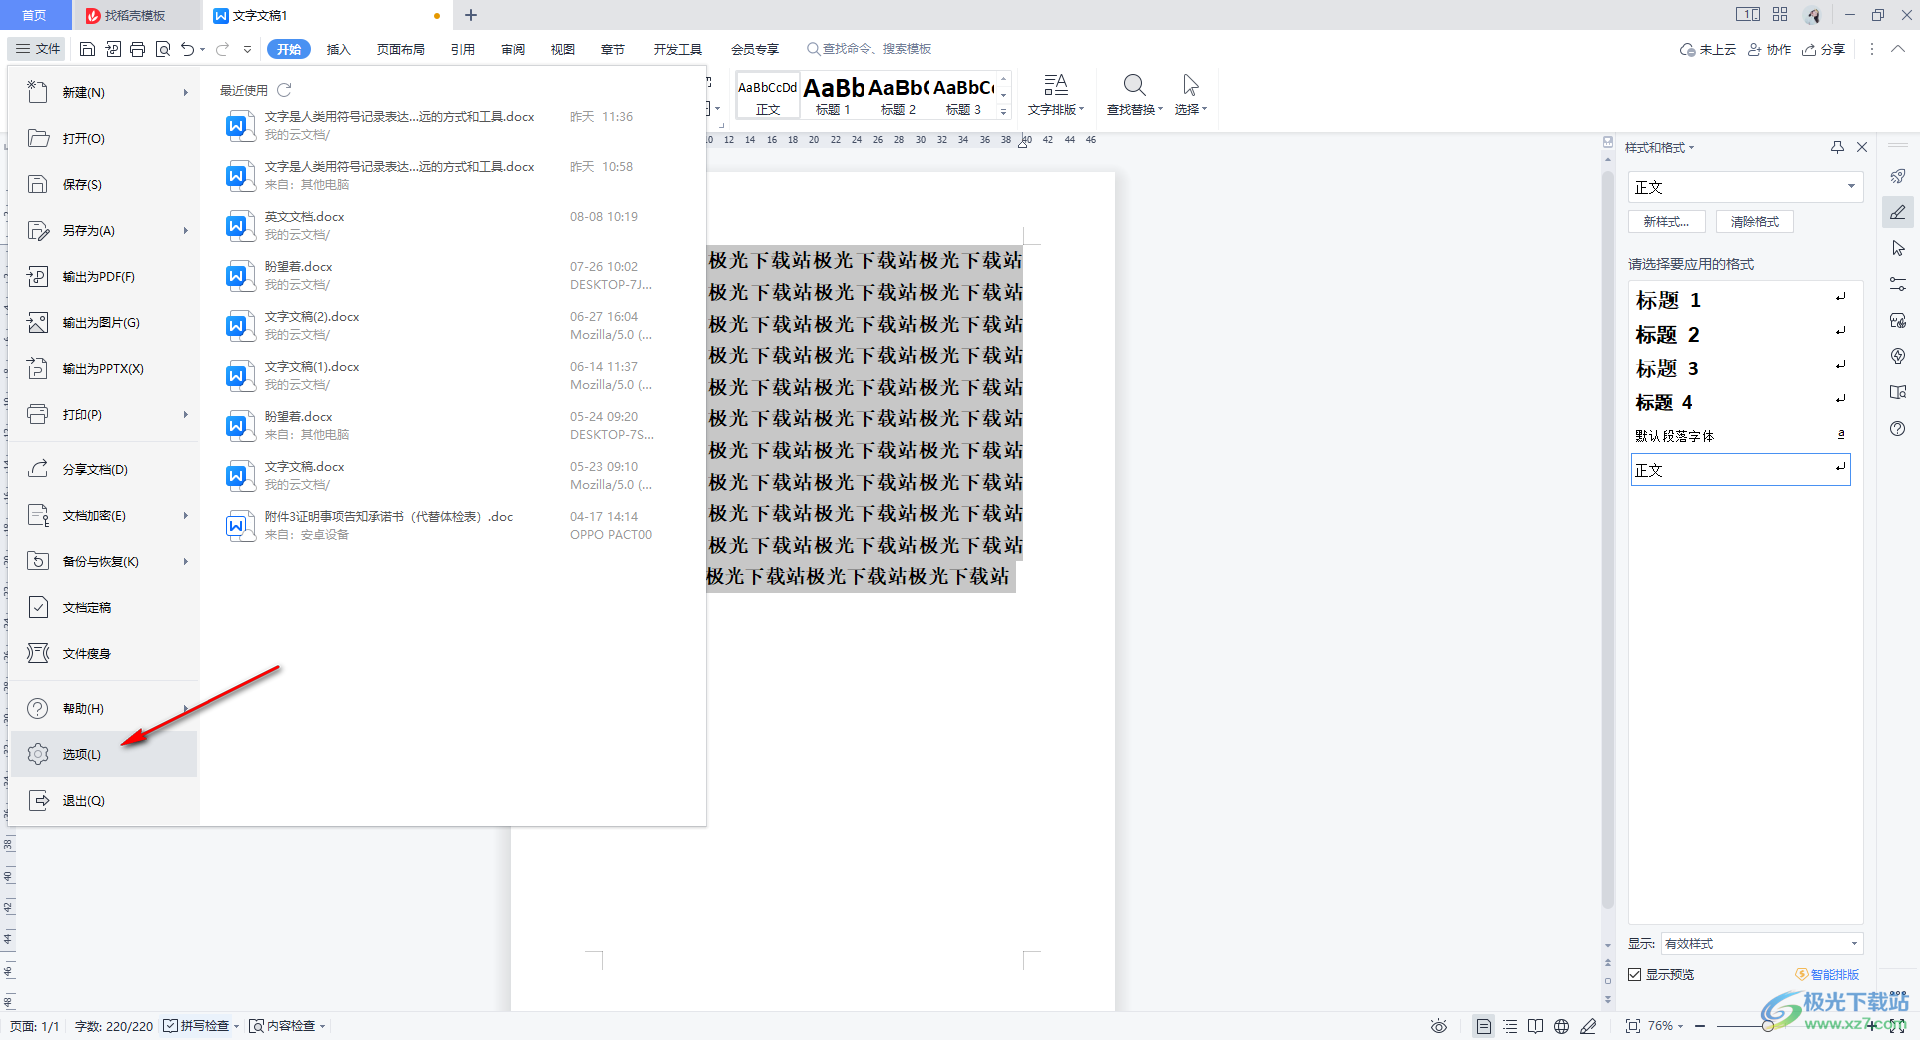
Task: Switch to page view in status bar
Action: pyautogui.click(x=1484, y=1026)
